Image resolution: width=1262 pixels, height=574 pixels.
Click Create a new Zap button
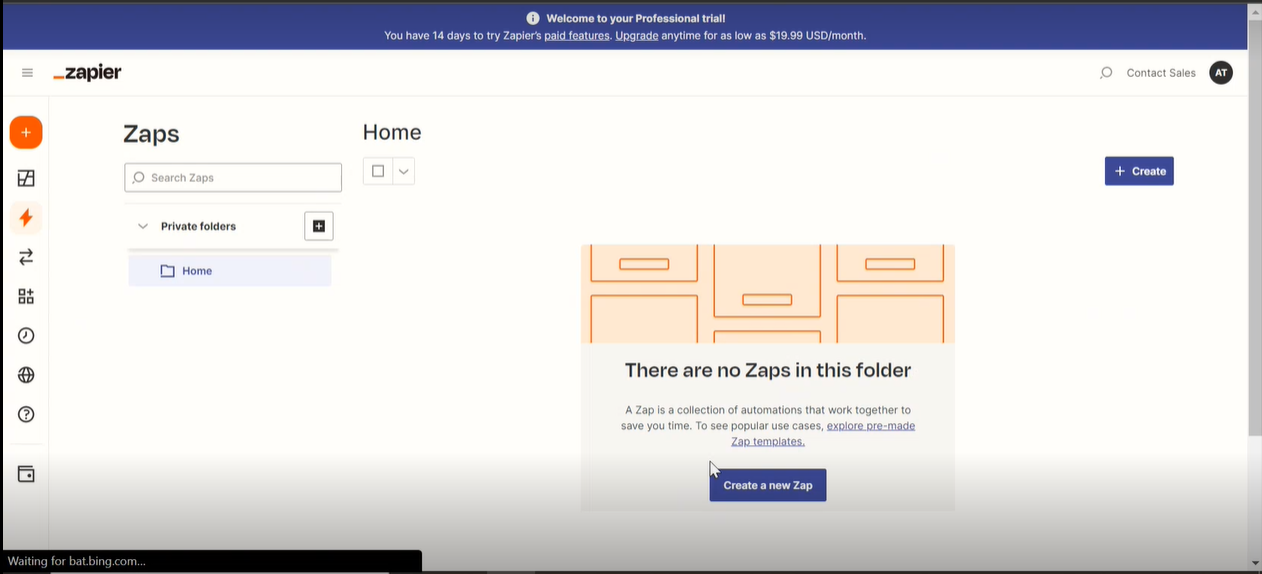(x=768, y=485)
